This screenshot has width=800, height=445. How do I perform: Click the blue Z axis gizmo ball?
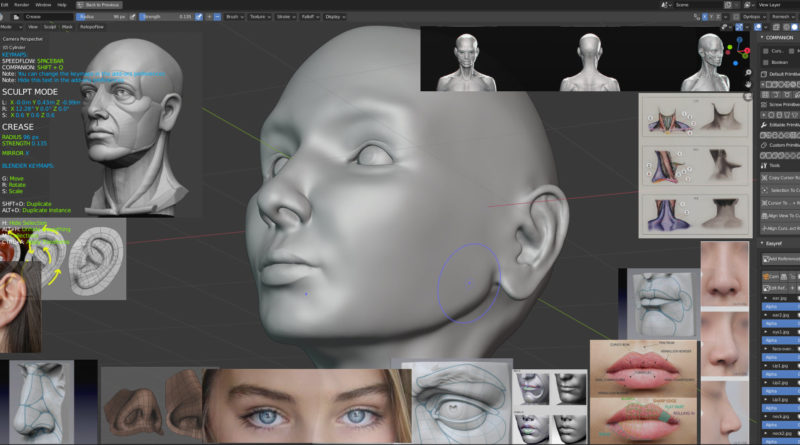pos(739,39)
